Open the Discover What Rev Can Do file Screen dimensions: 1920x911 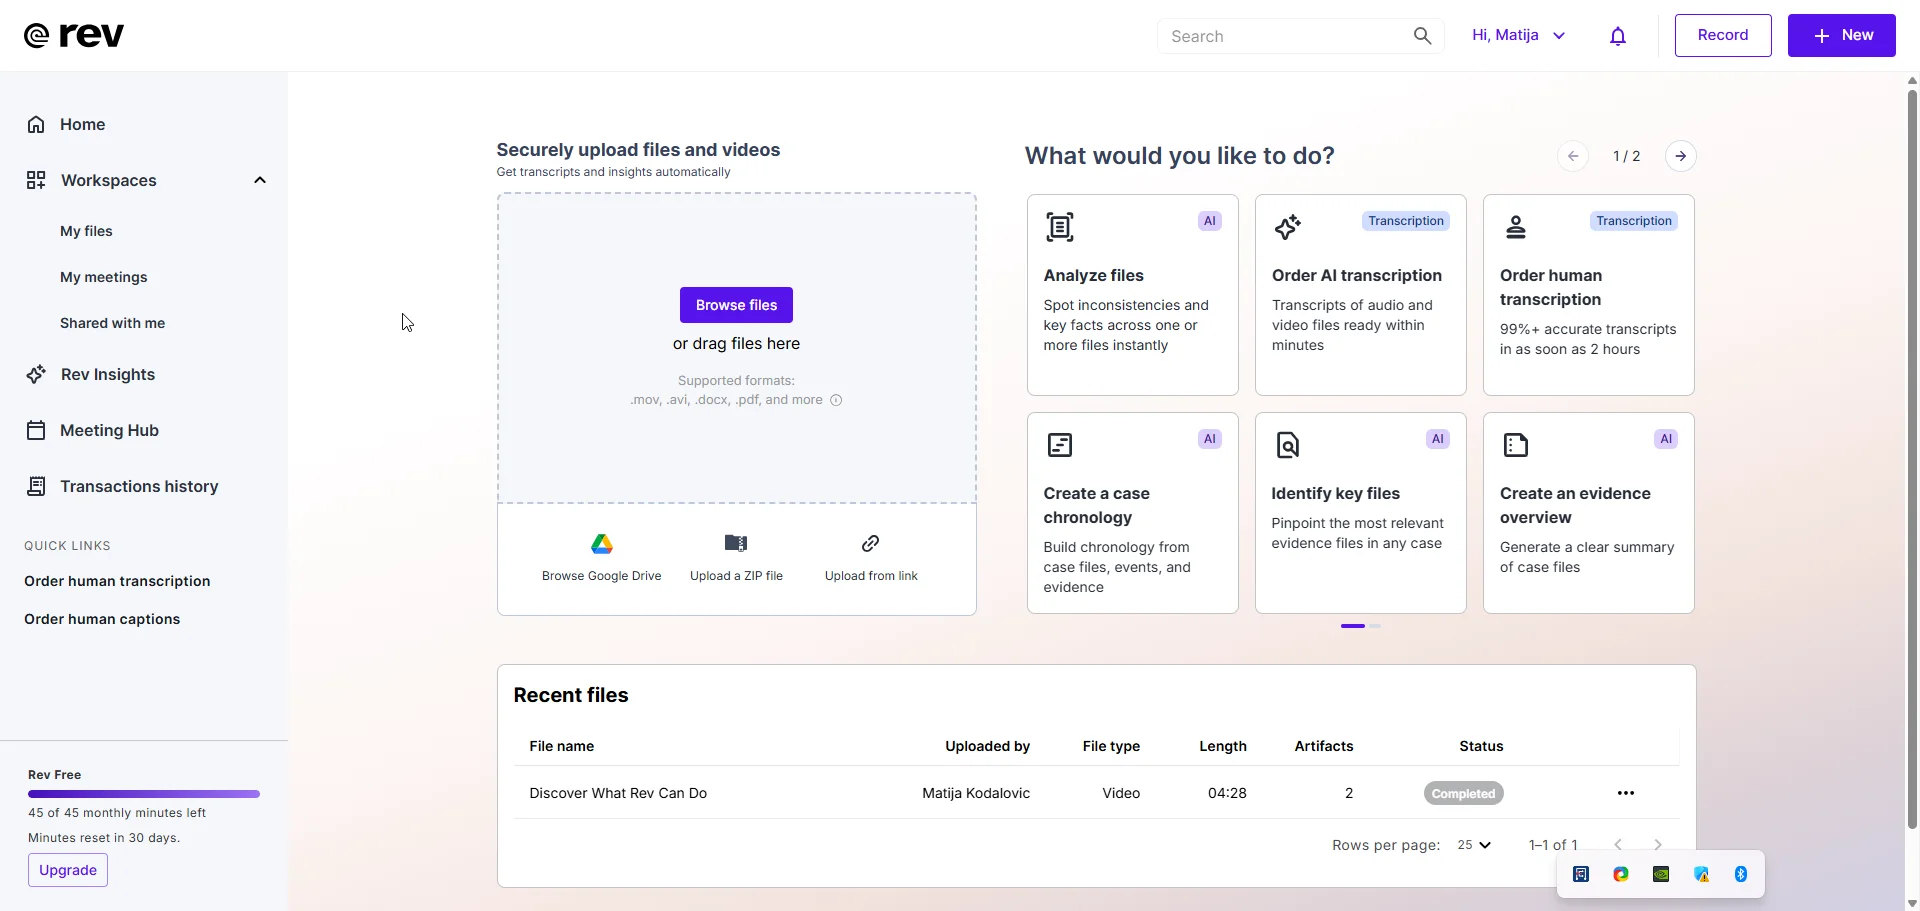coord(618,793)
